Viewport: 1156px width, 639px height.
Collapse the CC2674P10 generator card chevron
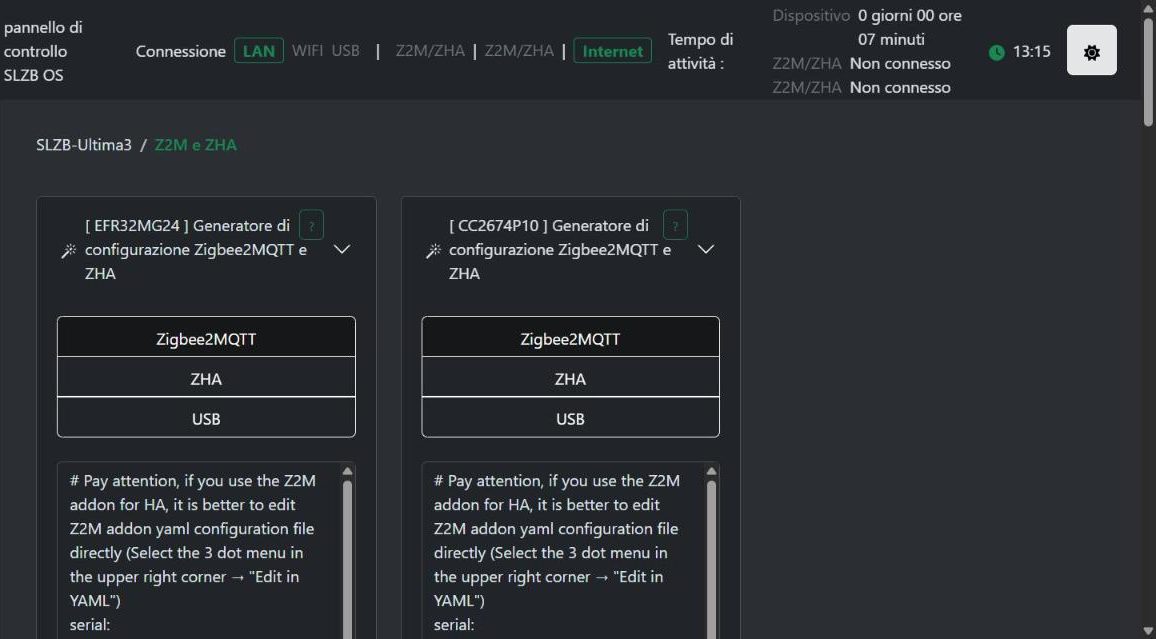(x=706, y=249)
